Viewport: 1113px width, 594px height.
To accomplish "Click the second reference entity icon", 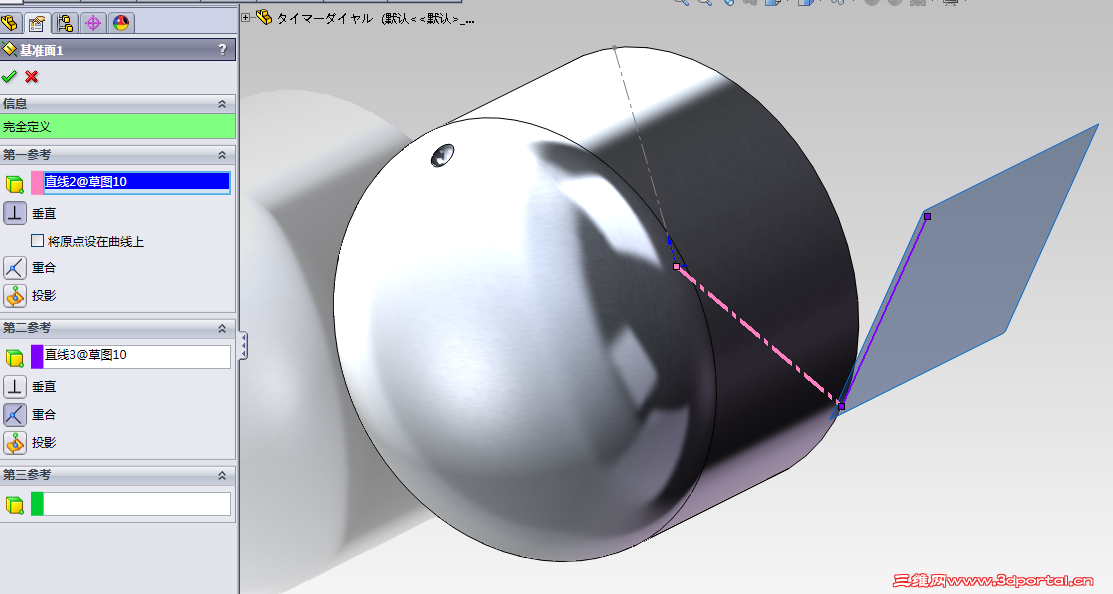I will tap(14, 358).
